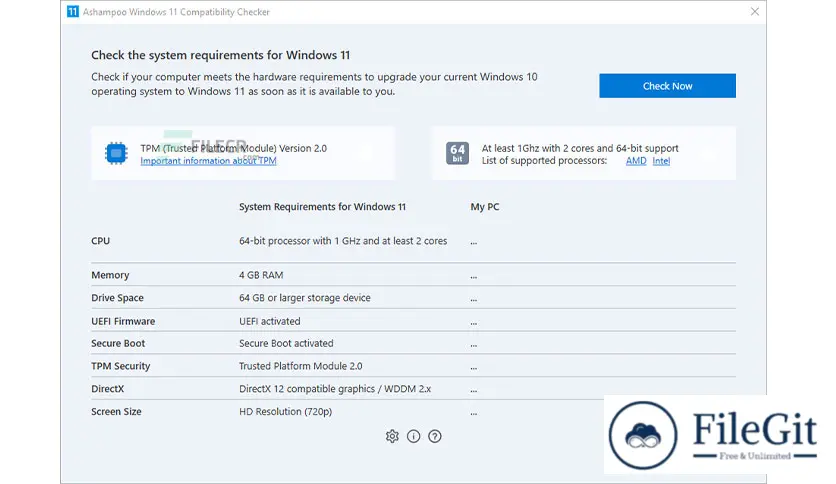Select the UEFI Firmware row label

123,321
